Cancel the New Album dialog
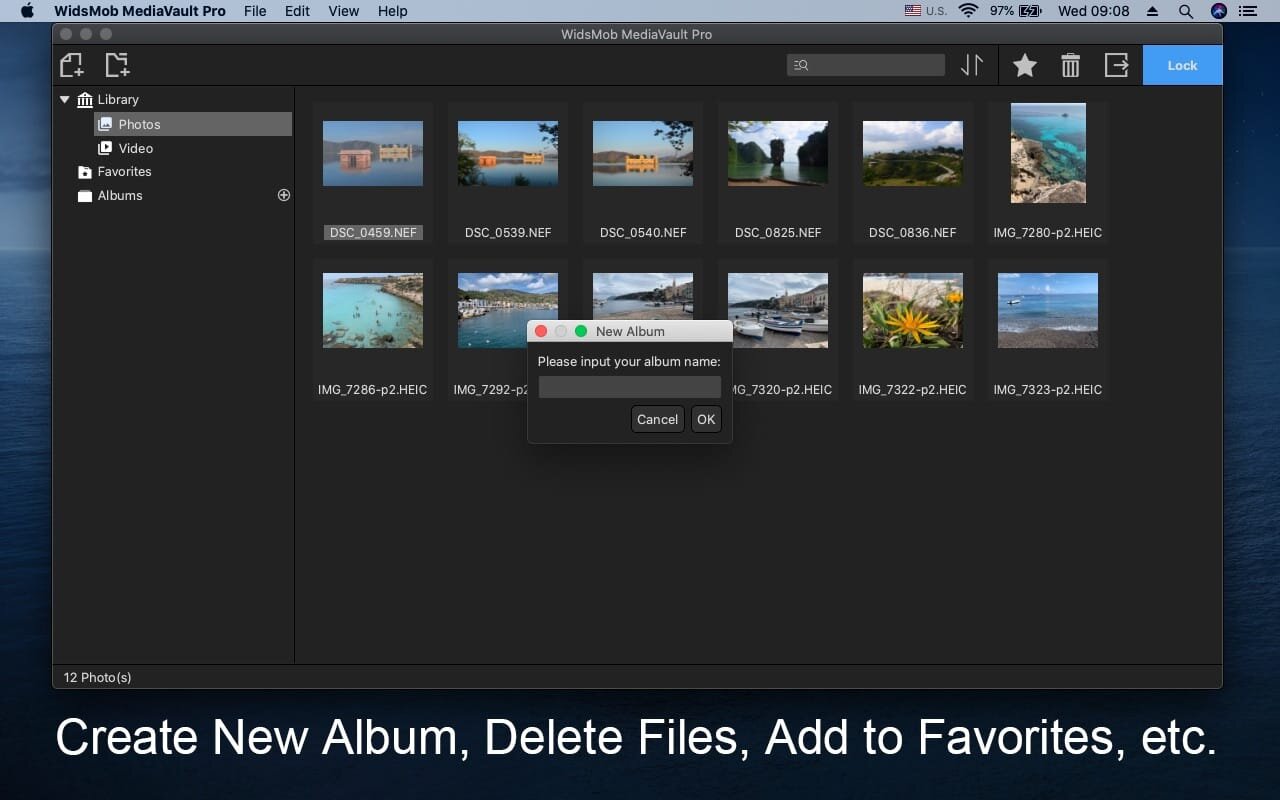 657,419
